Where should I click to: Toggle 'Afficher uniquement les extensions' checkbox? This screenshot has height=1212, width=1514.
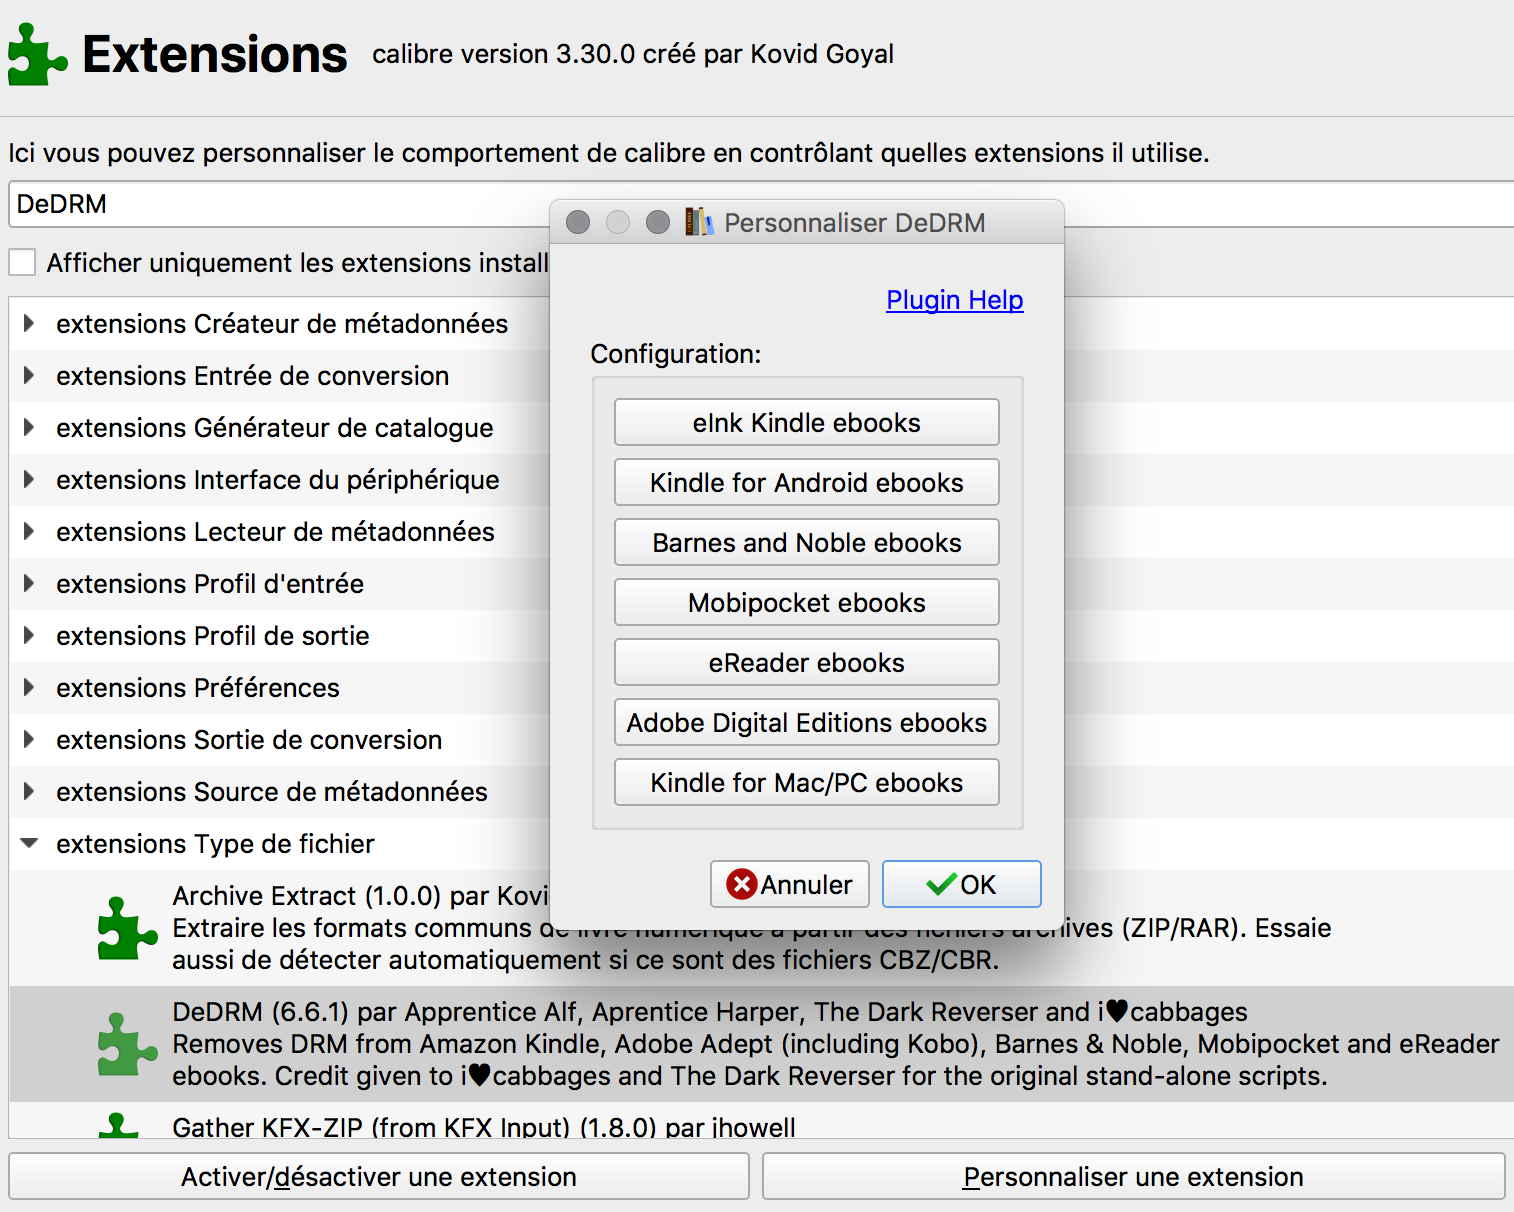(x=22, y=262)
